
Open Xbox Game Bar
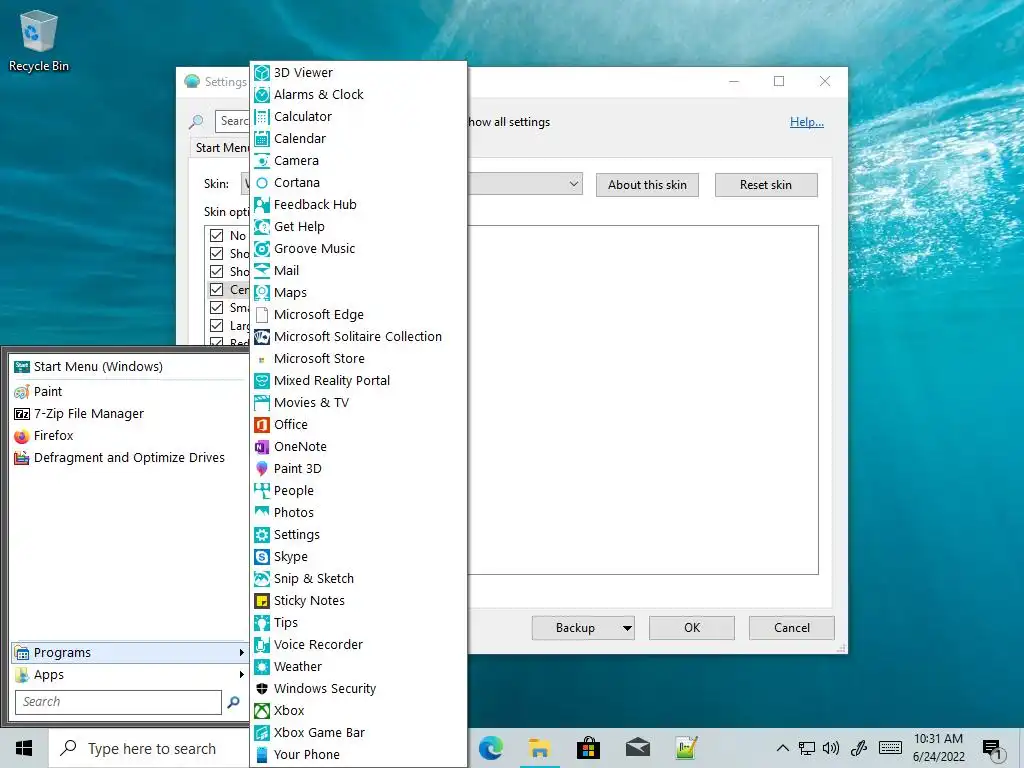tap(359, 733)
